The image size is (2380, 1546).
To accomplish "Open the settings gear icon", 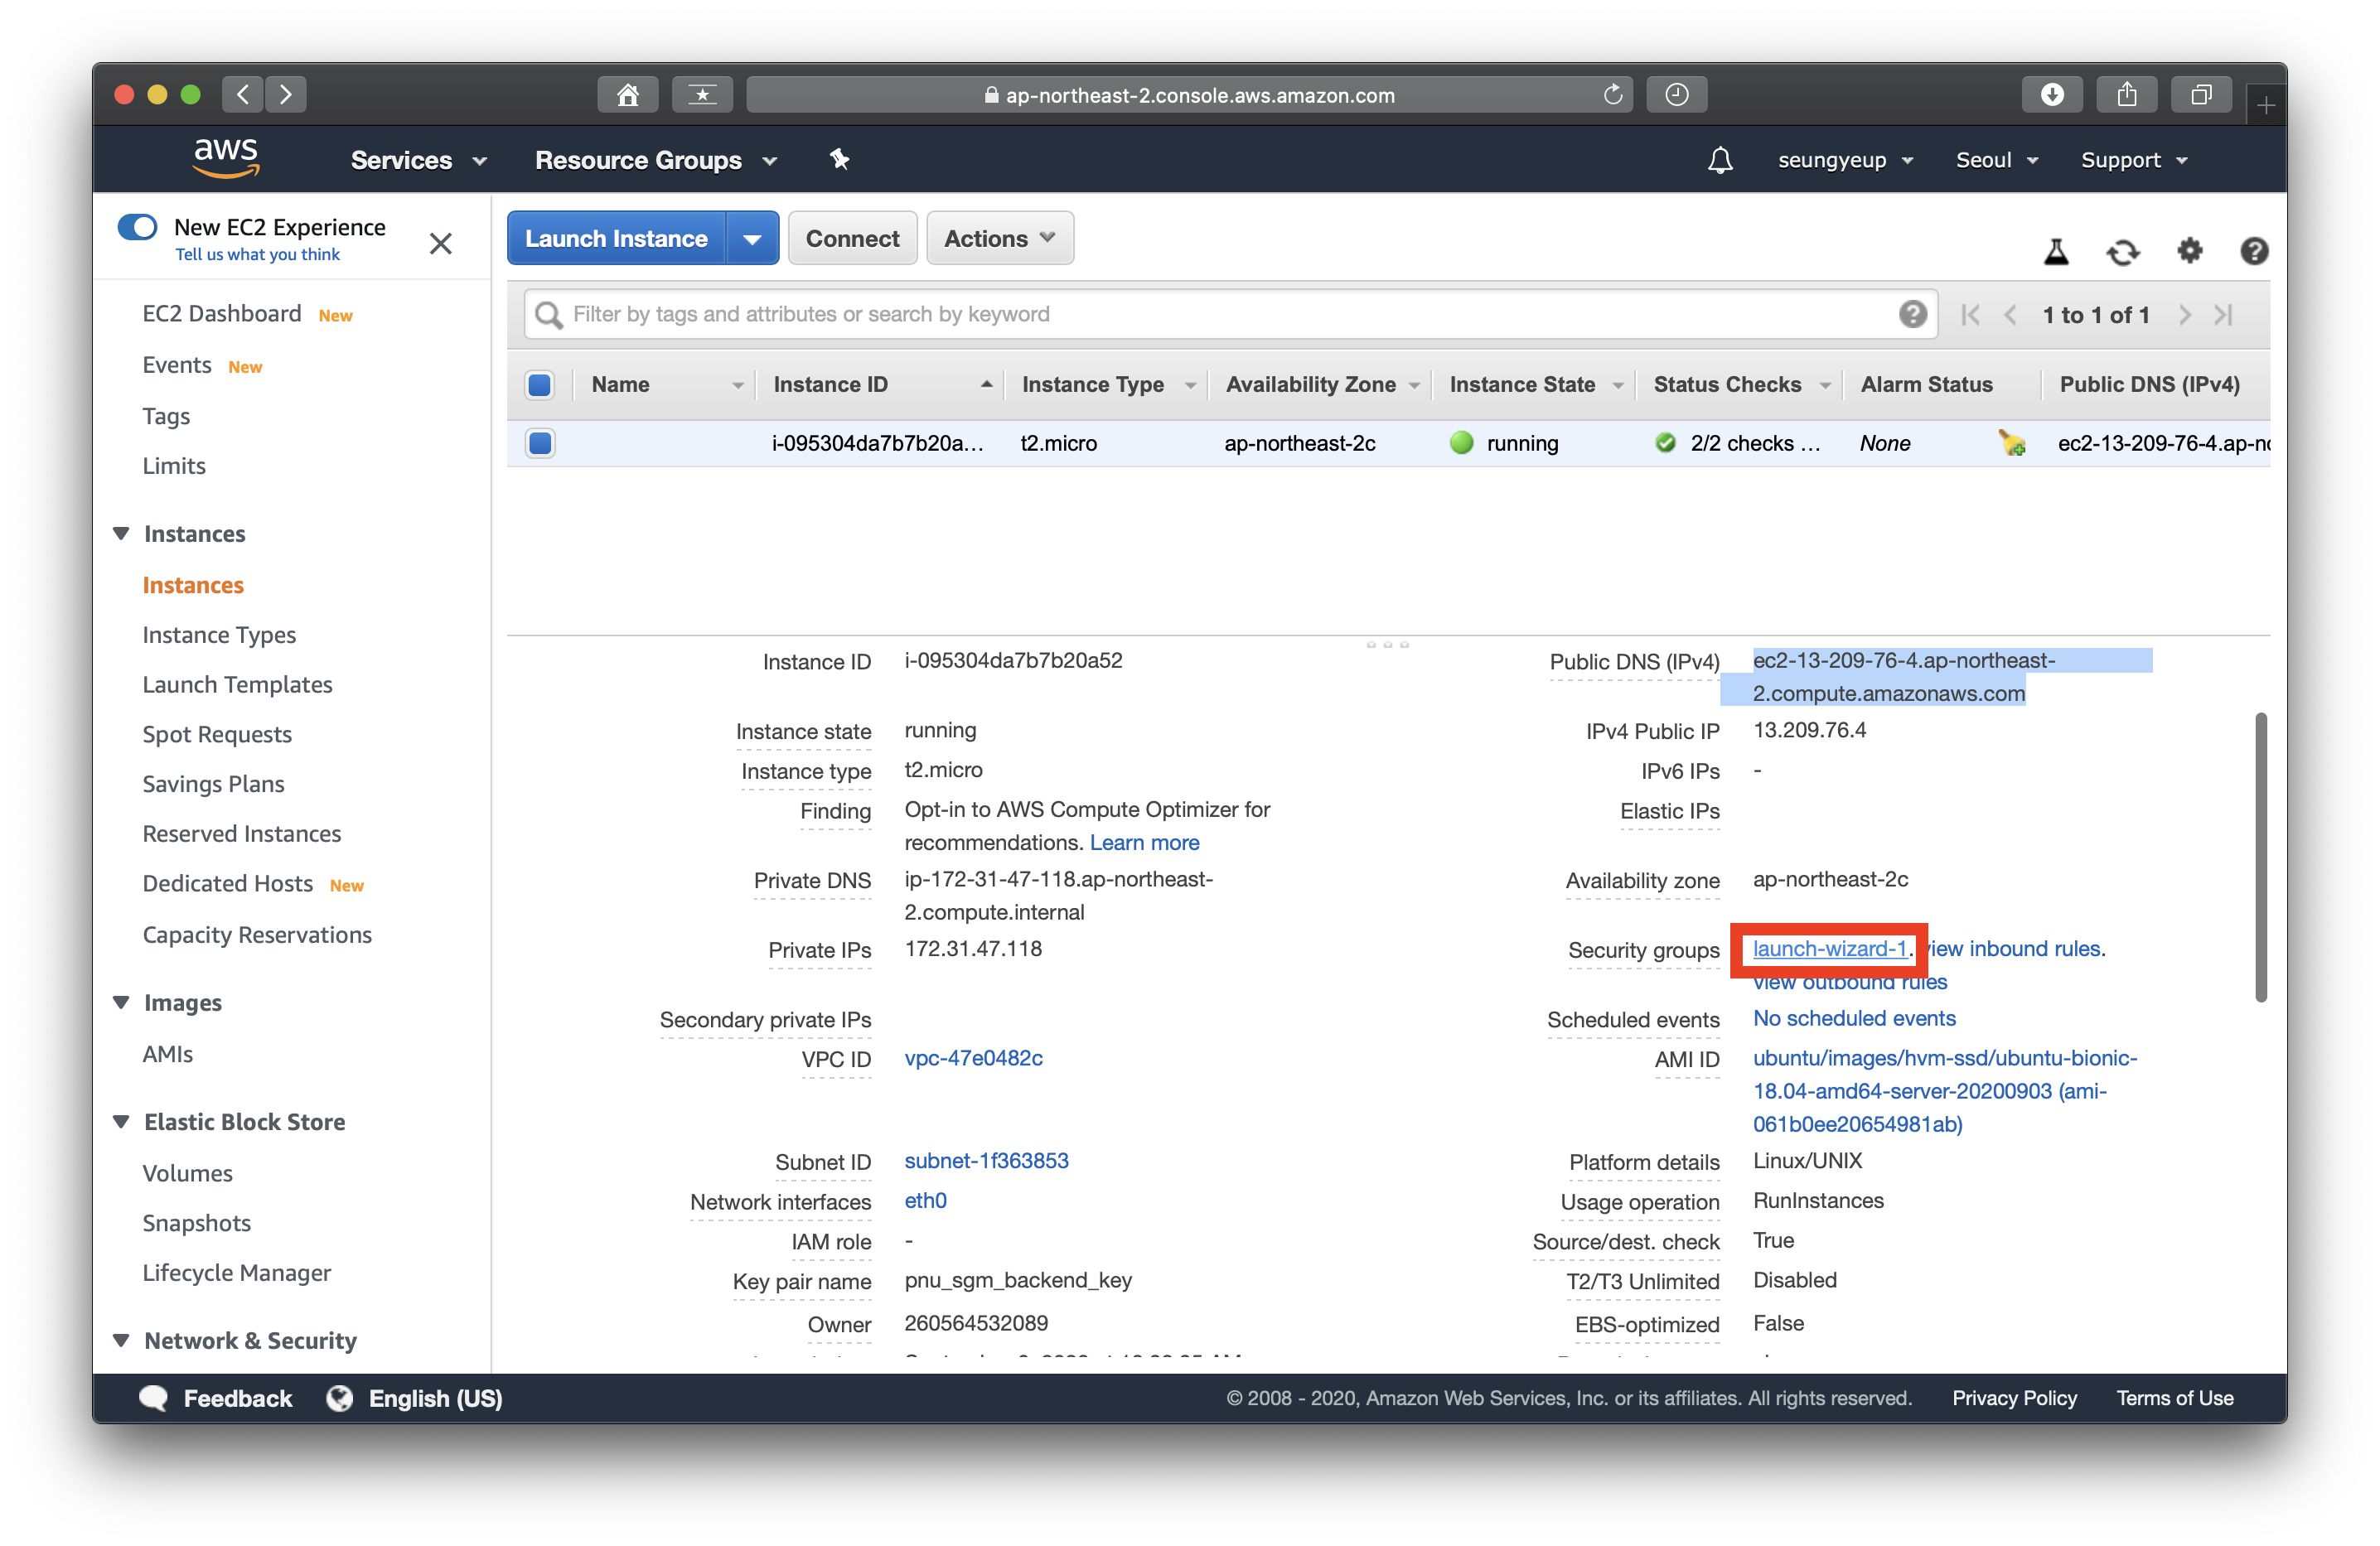I will (x=2189, y=250).
